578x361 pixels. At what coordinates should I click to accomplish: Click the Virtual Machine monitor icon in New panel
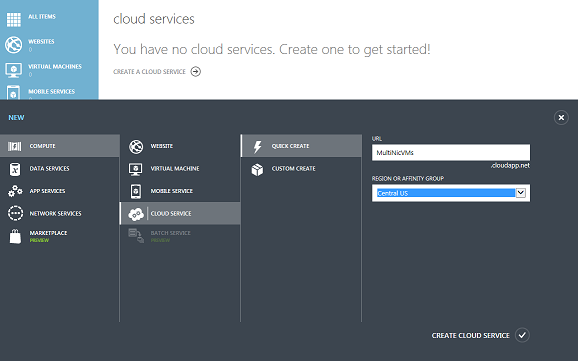(136, 169)
